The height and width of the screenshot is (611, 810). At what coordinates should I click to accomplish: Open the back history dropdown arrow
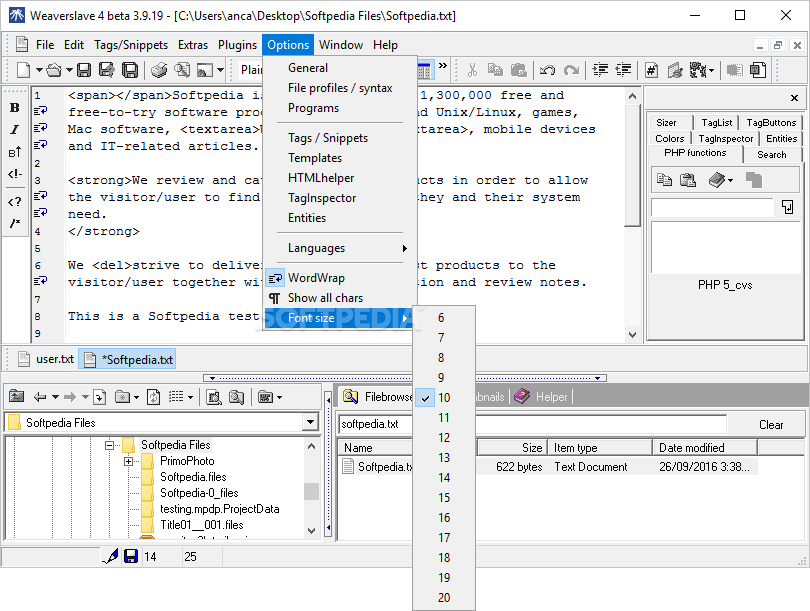click(55, 397)
